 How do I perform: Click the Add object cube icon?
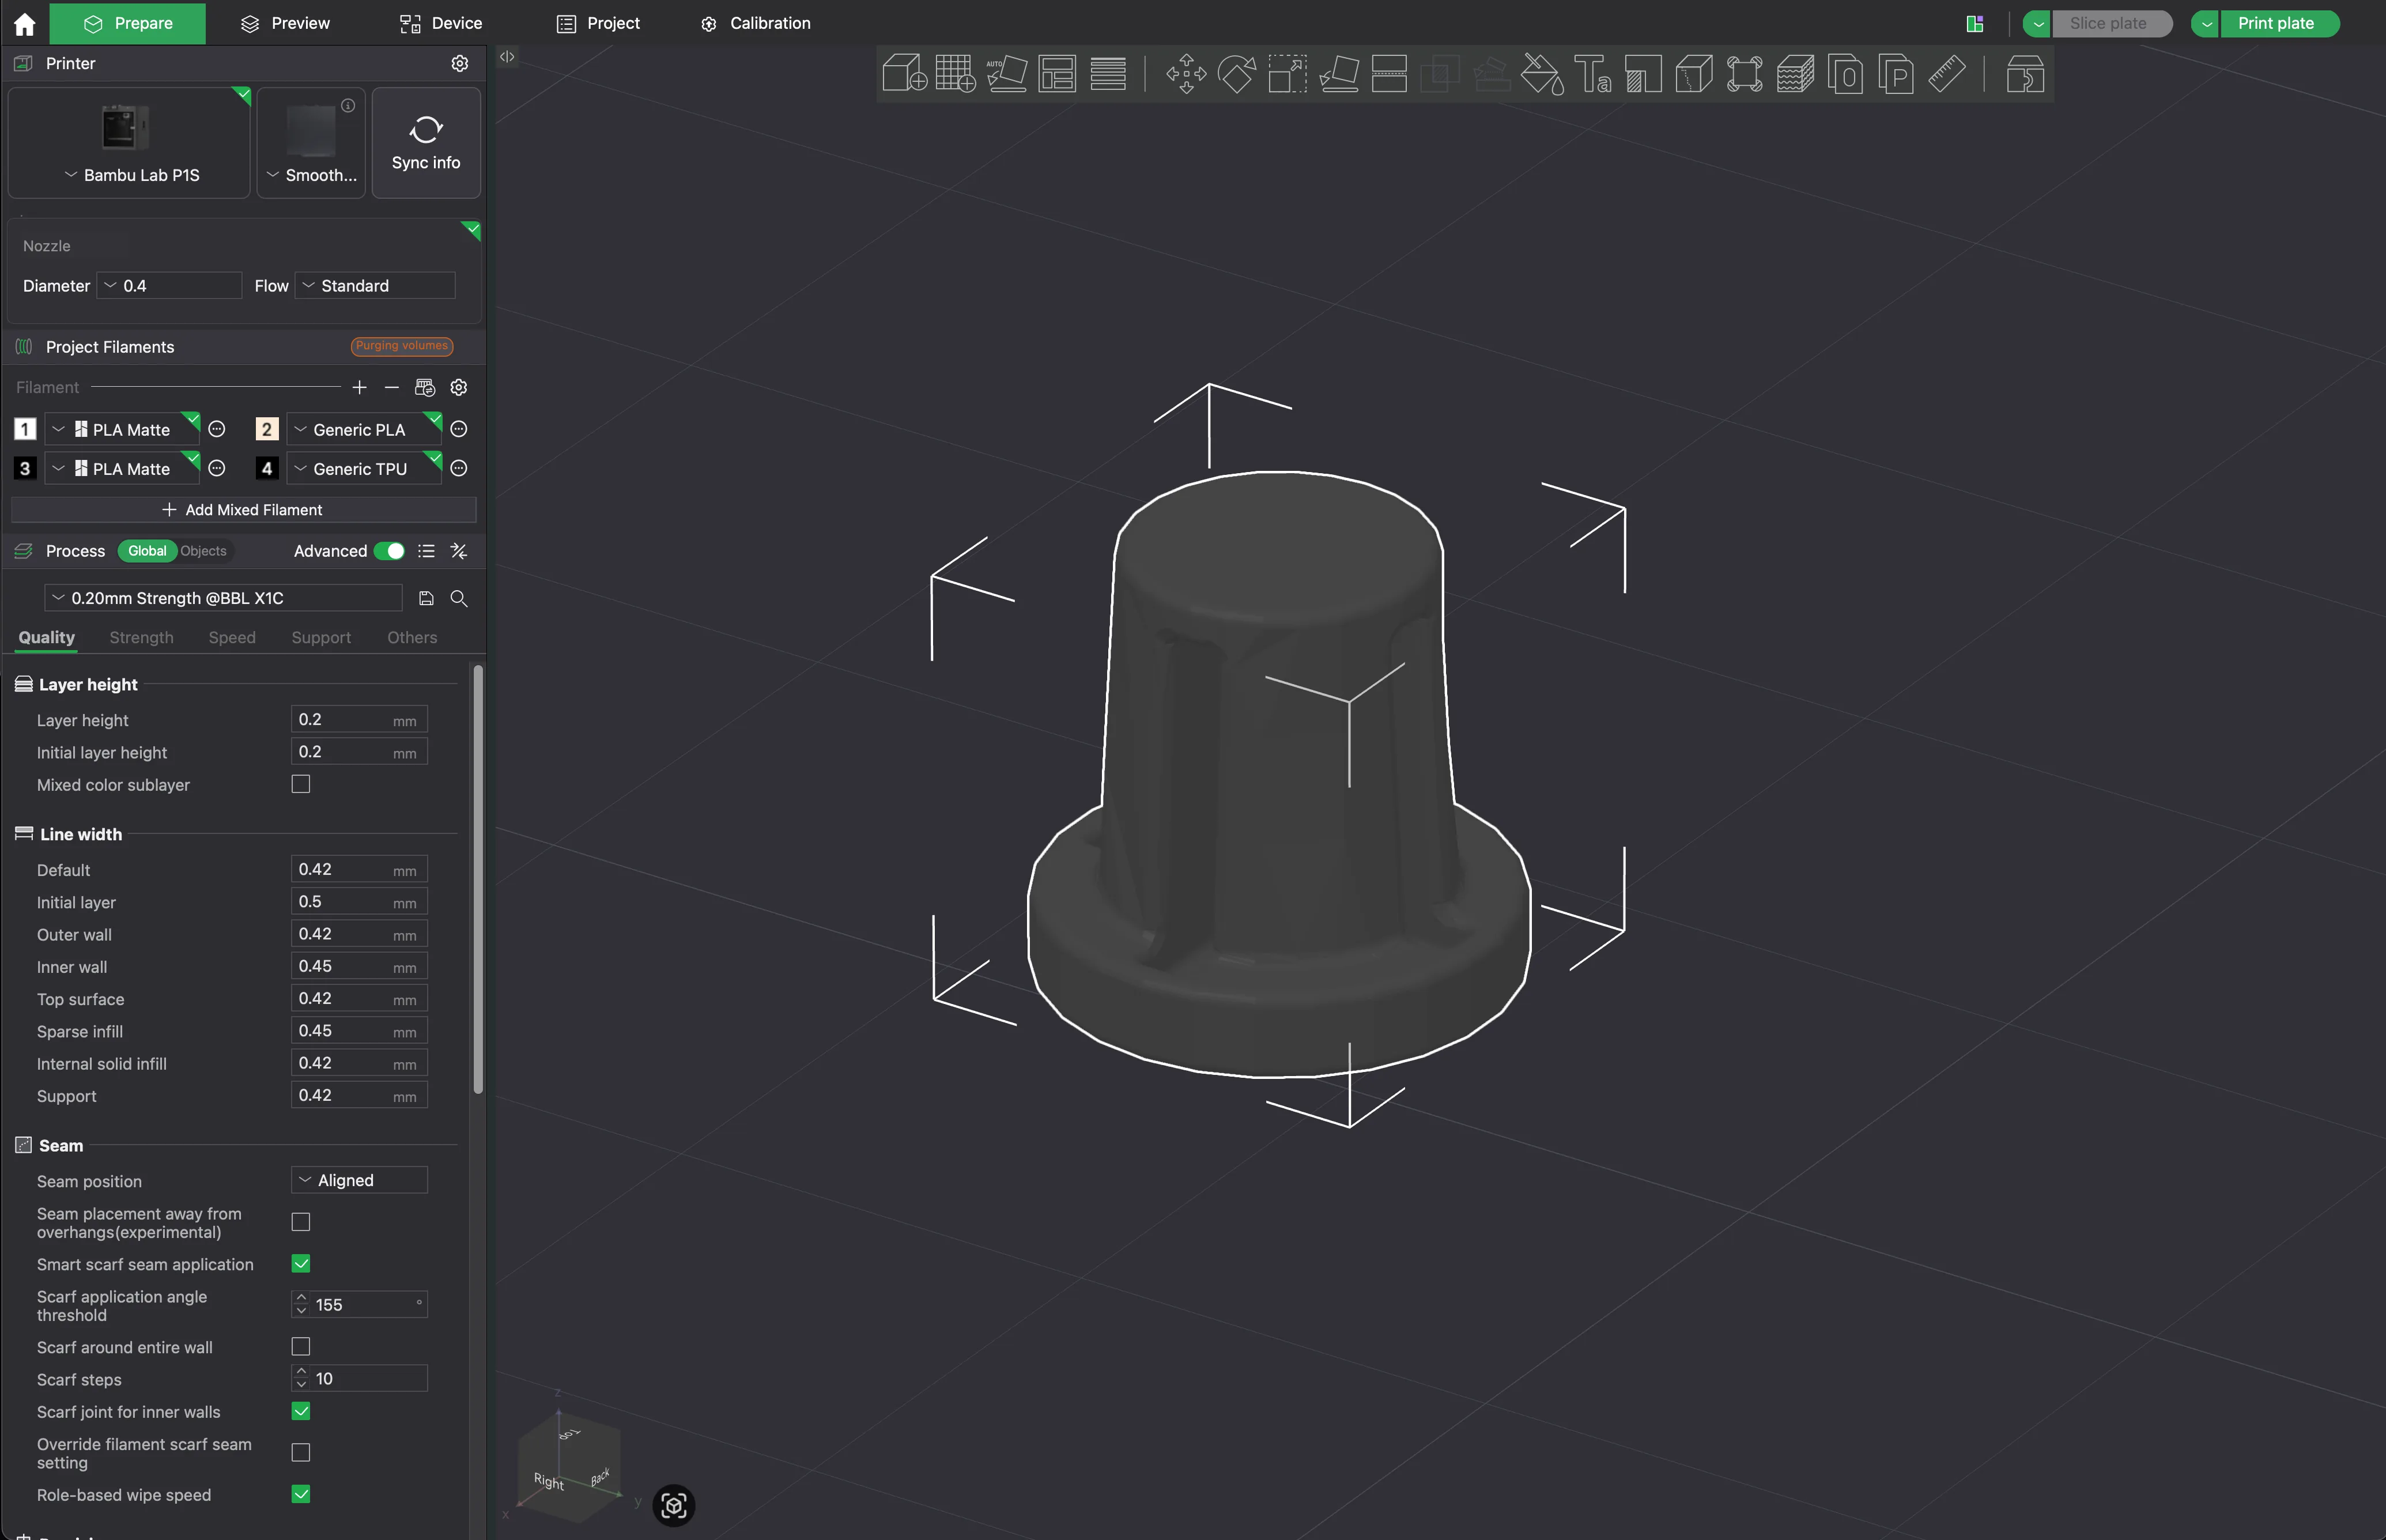[904, 74]
